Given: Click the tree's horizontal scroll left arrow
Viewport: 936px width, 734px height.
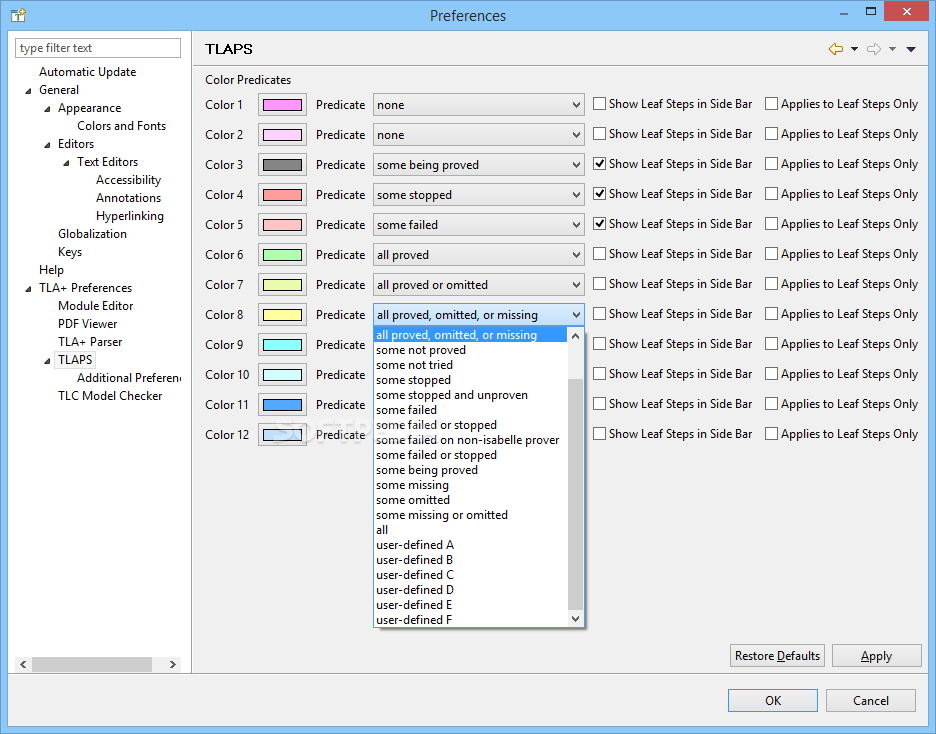Looking at the screenshot, I should (x=23, y=665).
